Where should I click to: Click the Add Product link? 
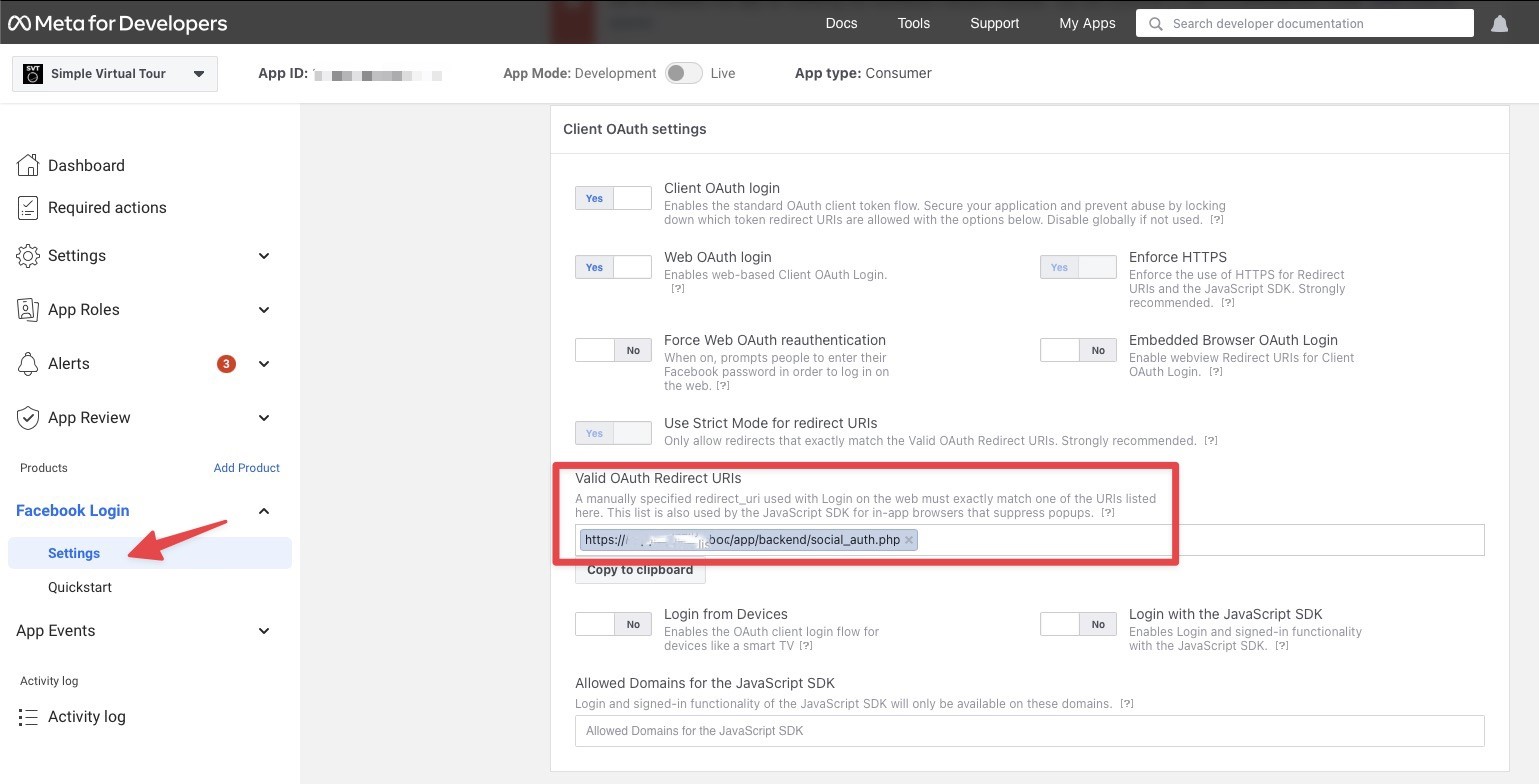[x=246, y=467]
